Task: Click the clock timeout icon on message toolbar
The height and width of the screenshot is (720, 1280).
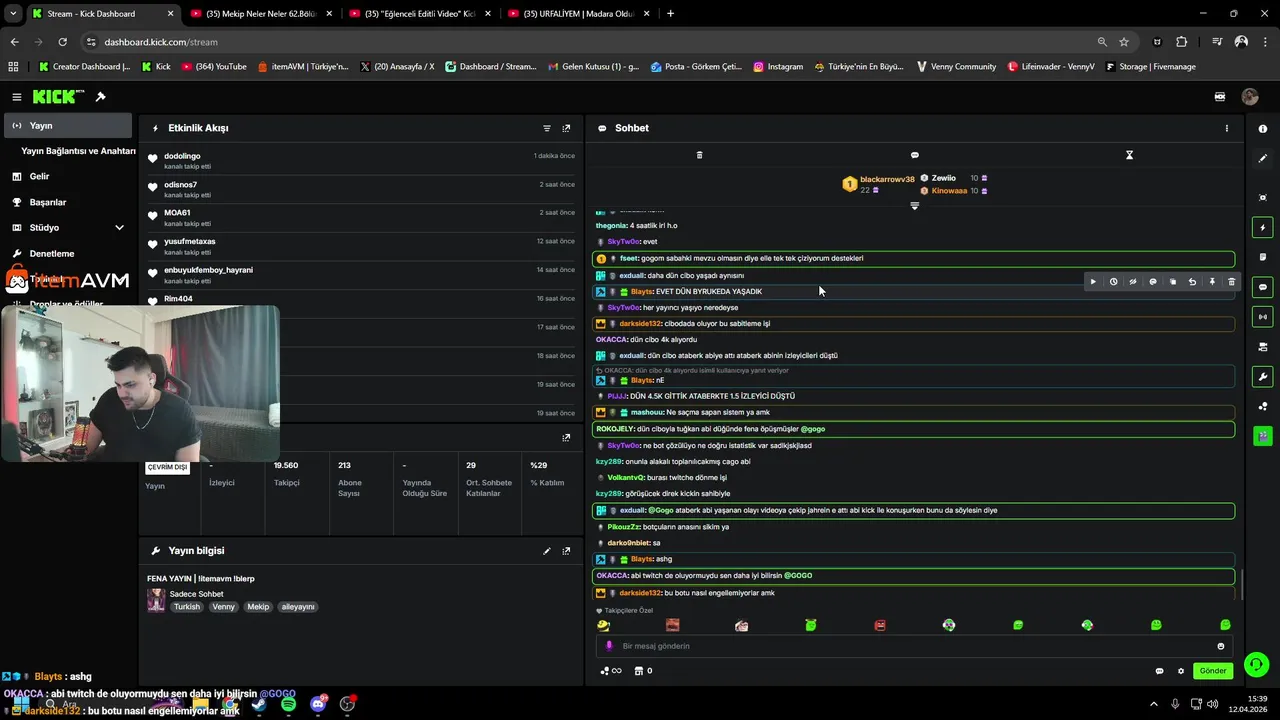Action: click(1113, 282)
